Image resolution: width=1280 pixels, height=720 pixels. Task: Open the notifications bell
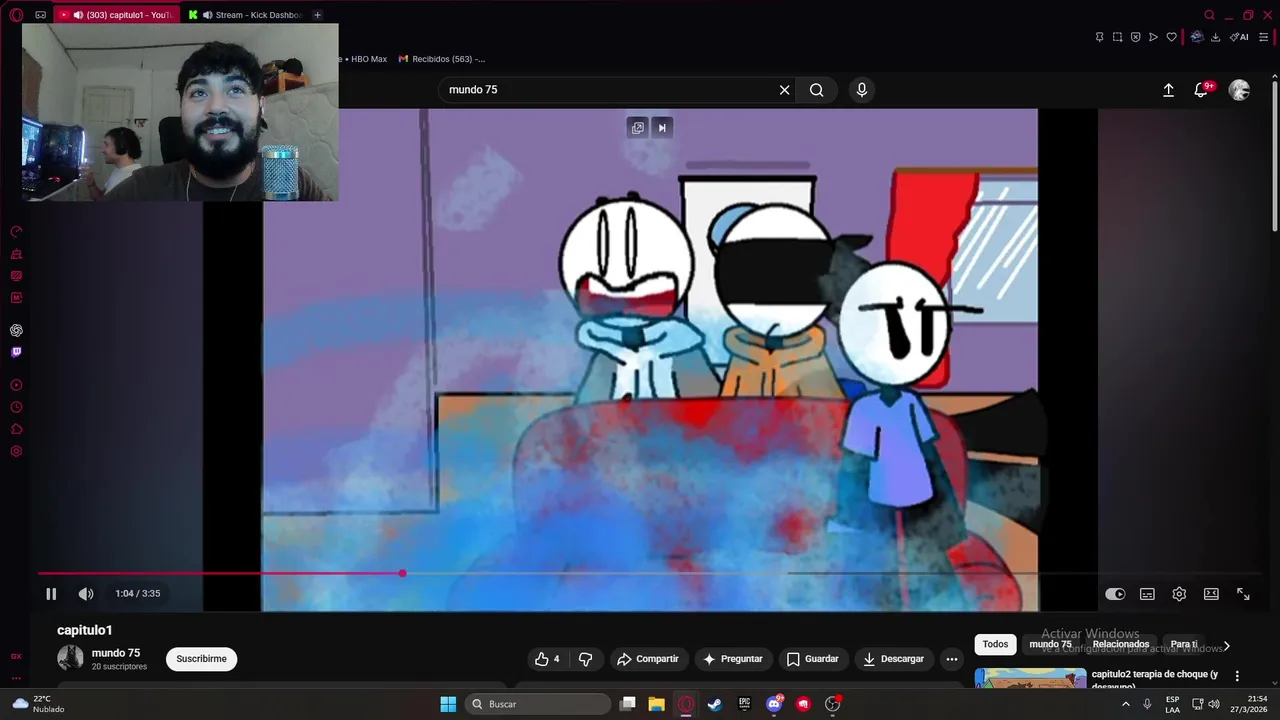pyautogui.click(x=1202, y=90)
